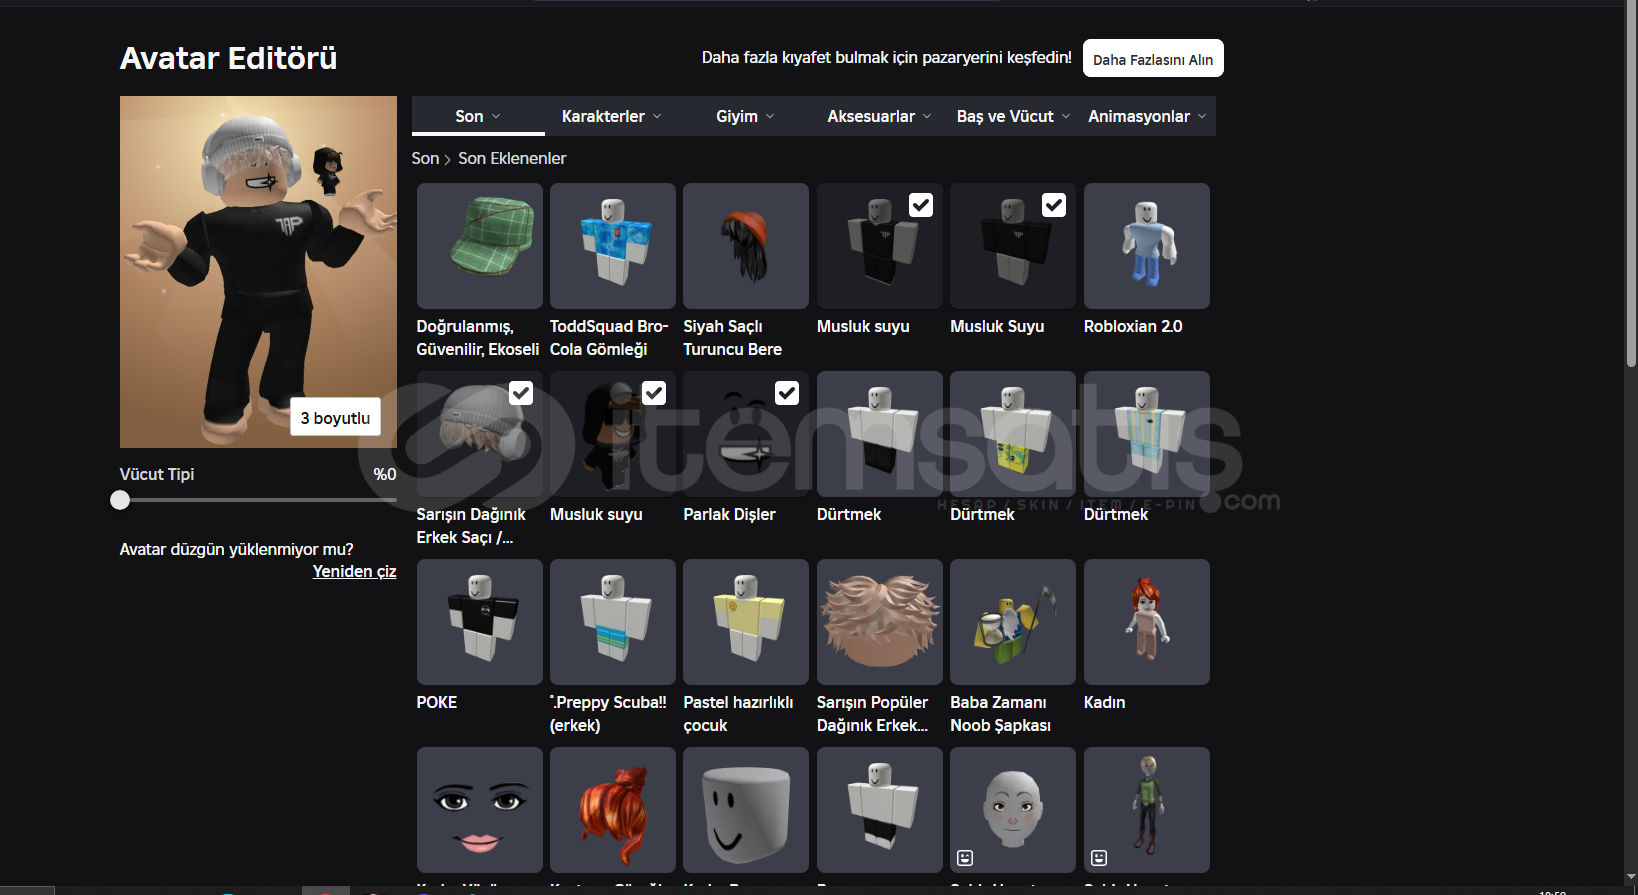Click the emote badge on the bald head item
The image size is (1638, 895).
tap(965, 858)
